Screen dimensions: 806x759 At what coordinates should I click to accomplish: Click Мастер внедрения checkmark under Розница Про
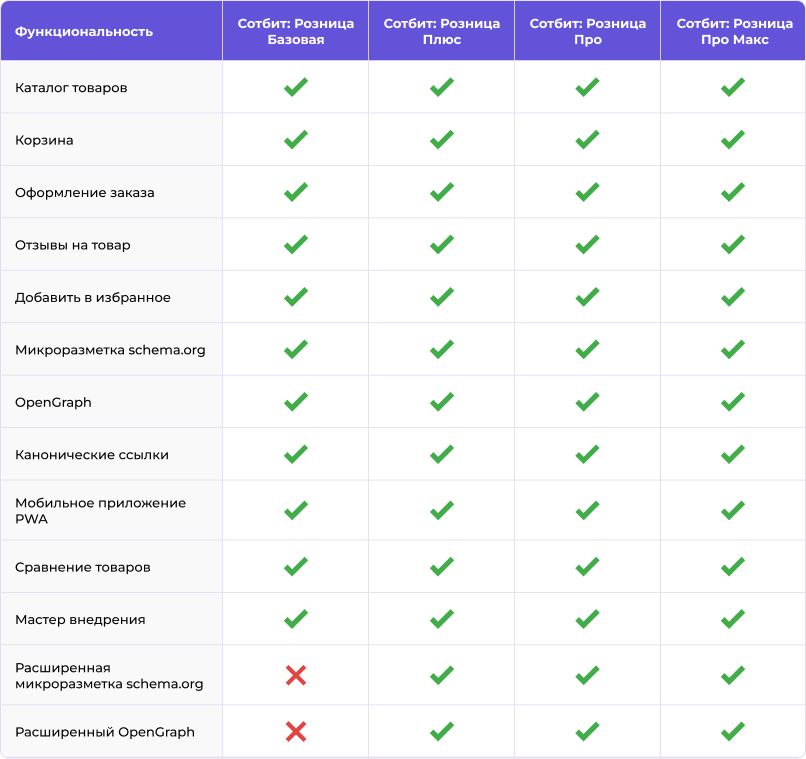pyautogui.click(x=587, y=619)
